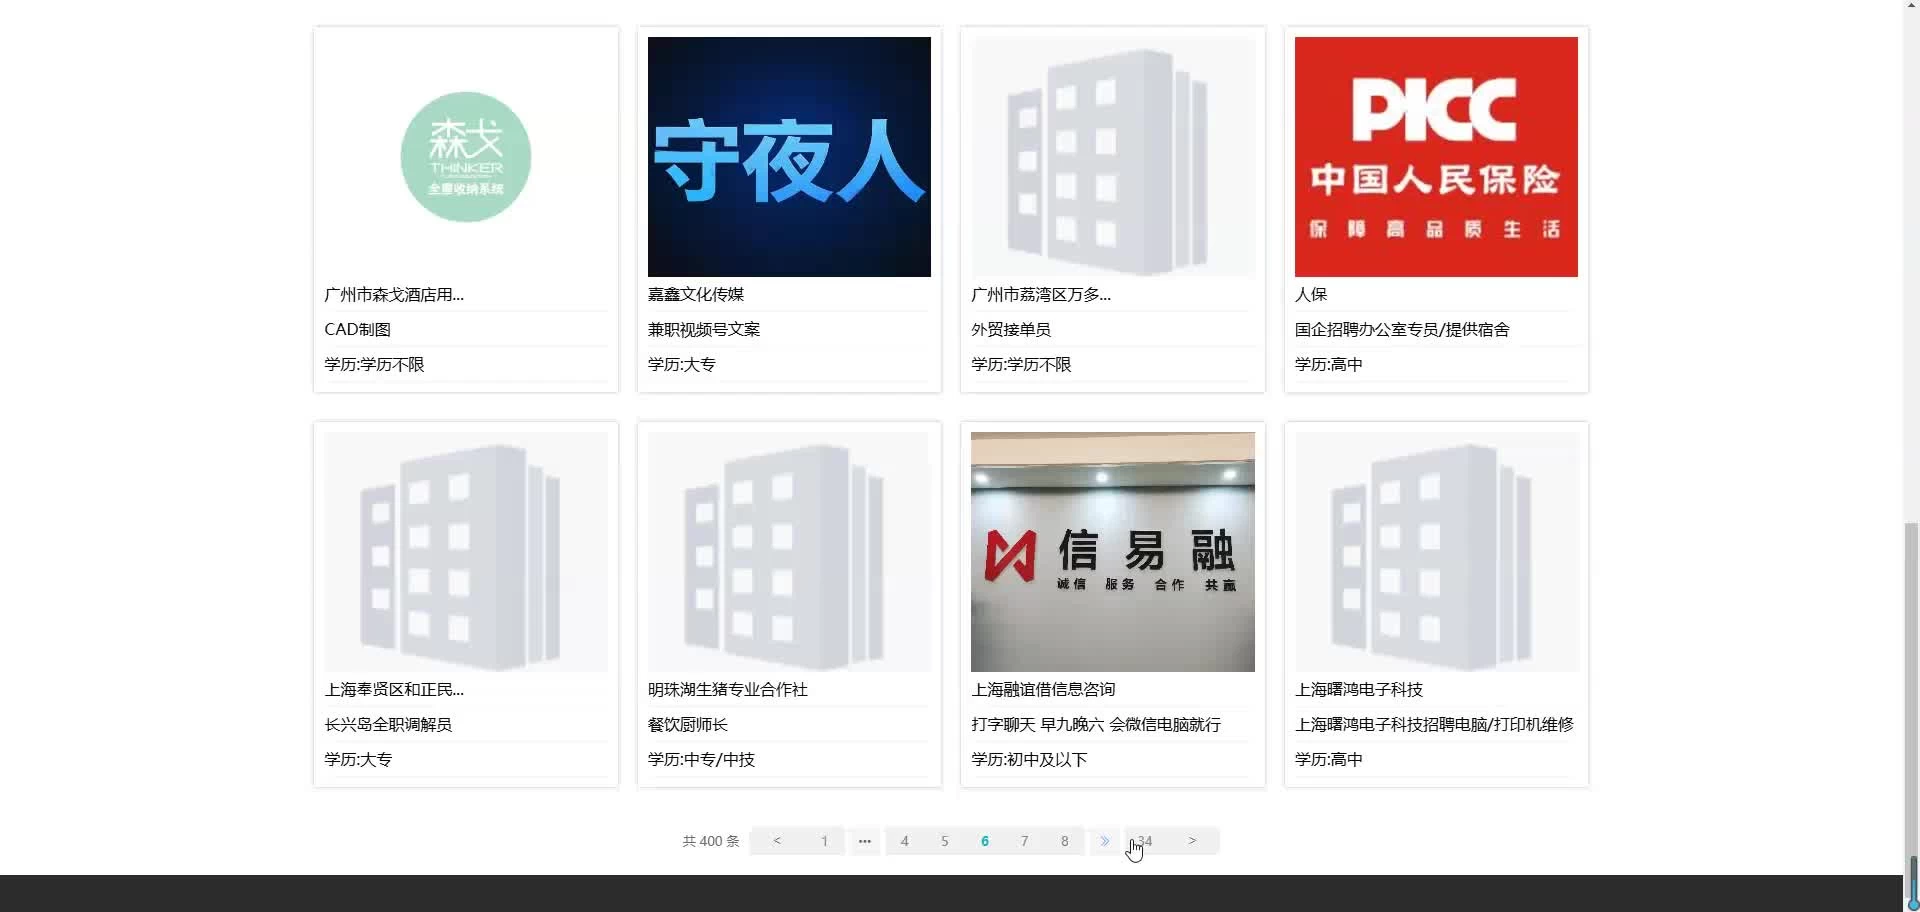This screenshot has height=912, width=1920.
Task: Open company 嘉鑫文化传媒
Action: (x=696, y=294)
